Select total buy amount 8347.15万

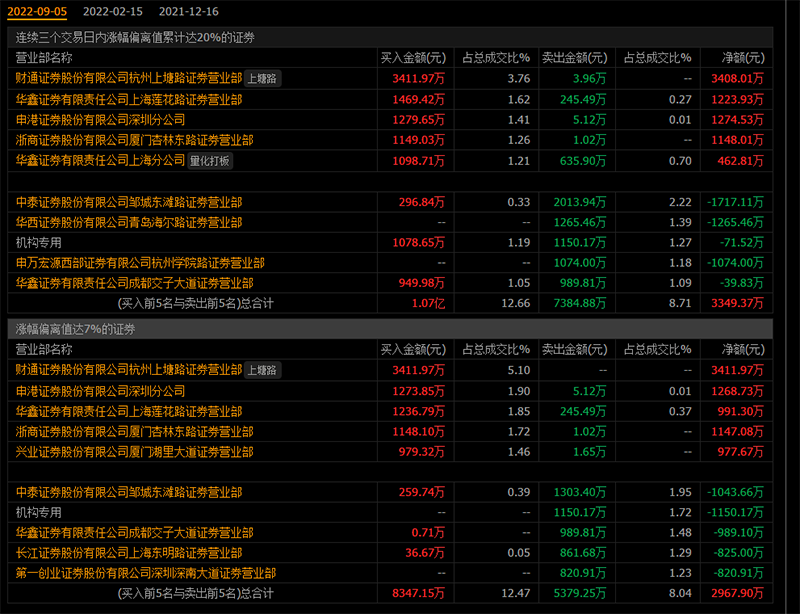click(418, 593)
